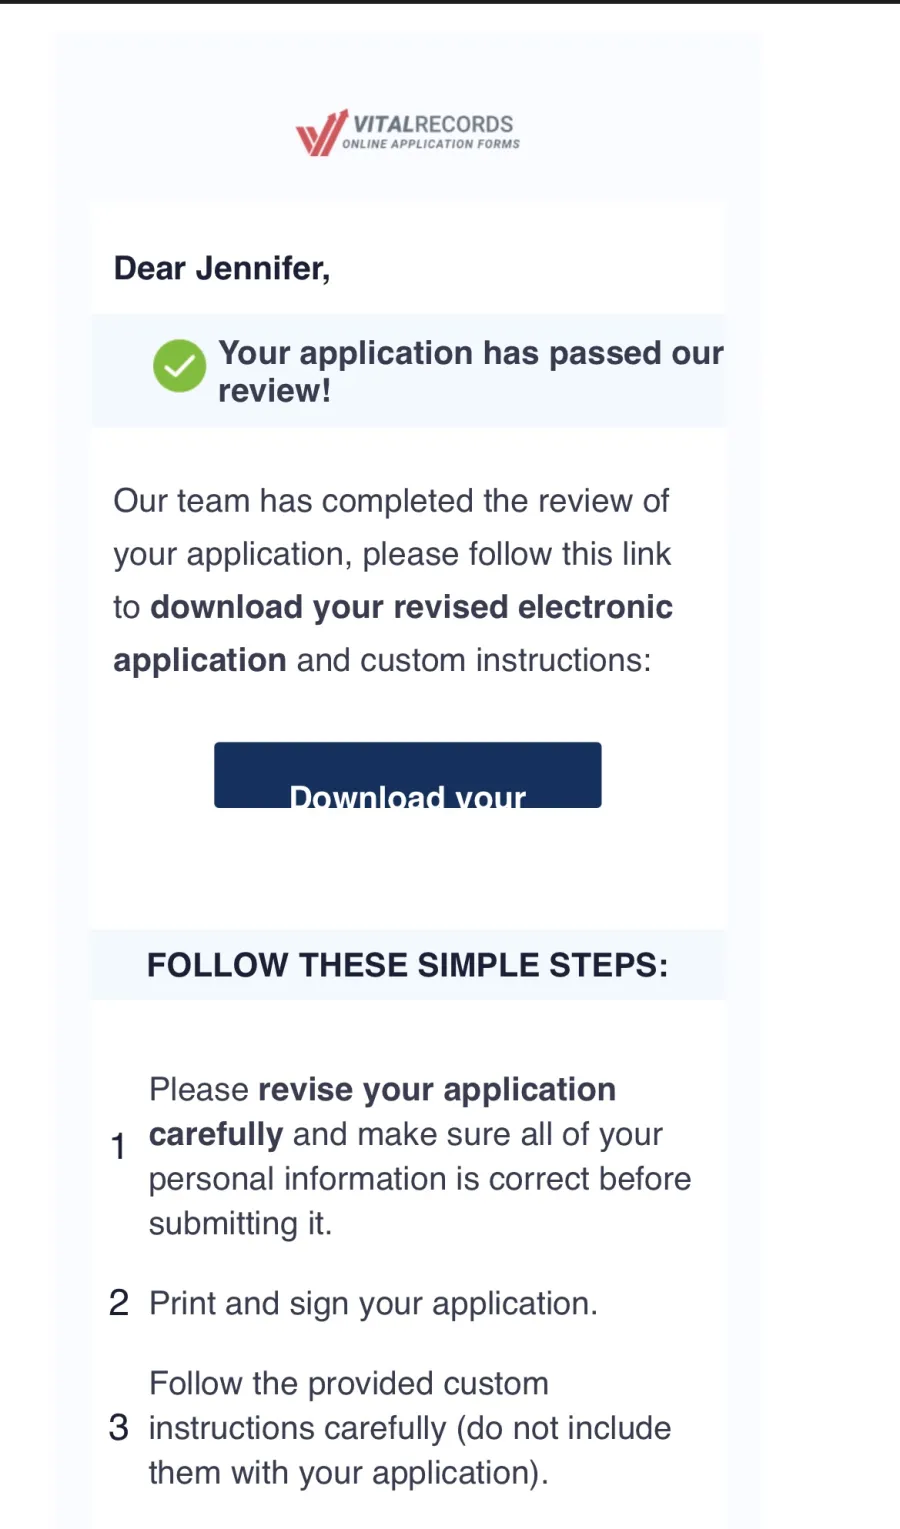This screenshot has width=900, height=1529.
Task: Tap 'Your application has passed our review!' heading
Action: click(x=470, y=371)
